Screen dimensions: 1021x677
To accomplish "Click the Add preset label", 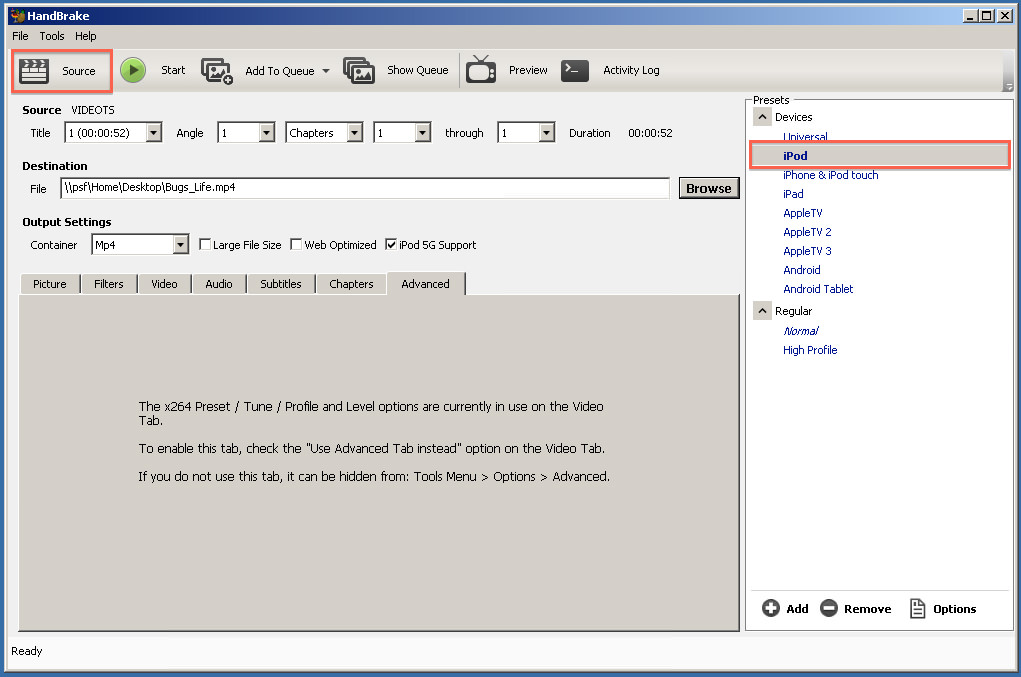I will 797,609.
